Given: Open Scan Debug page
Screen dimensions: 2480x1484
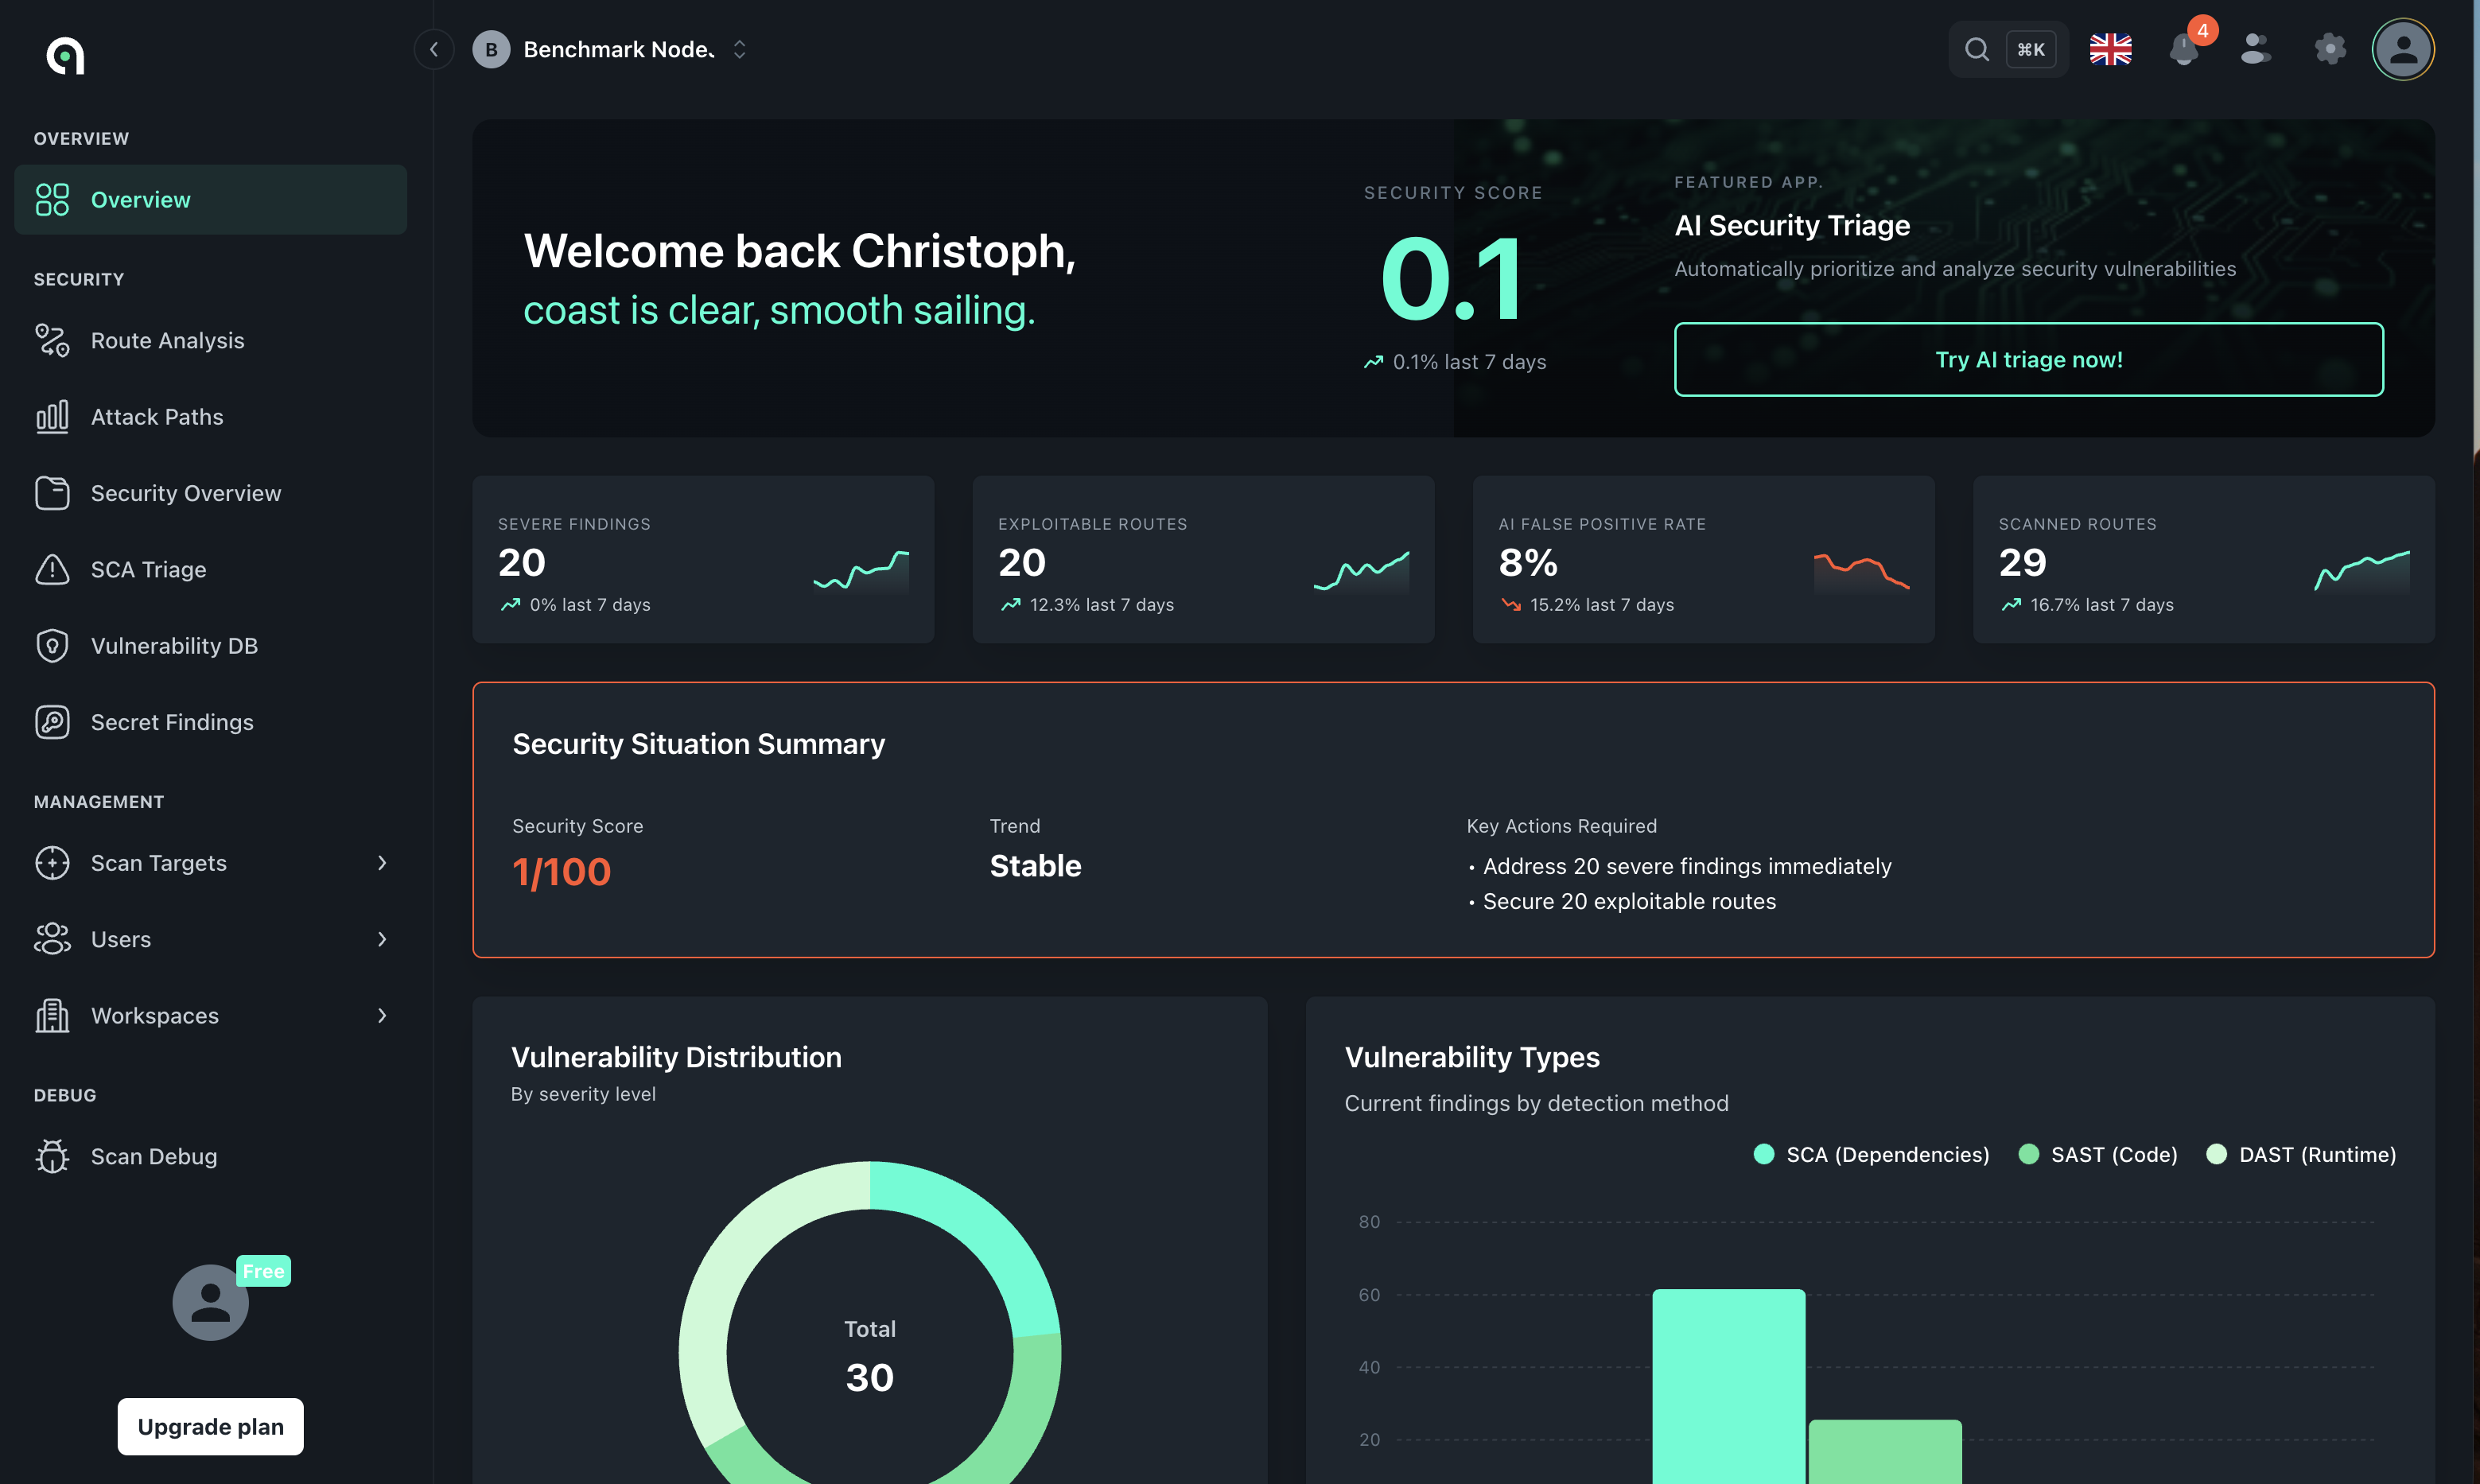Looking at the screenshot, I should tap(211, 1157).
